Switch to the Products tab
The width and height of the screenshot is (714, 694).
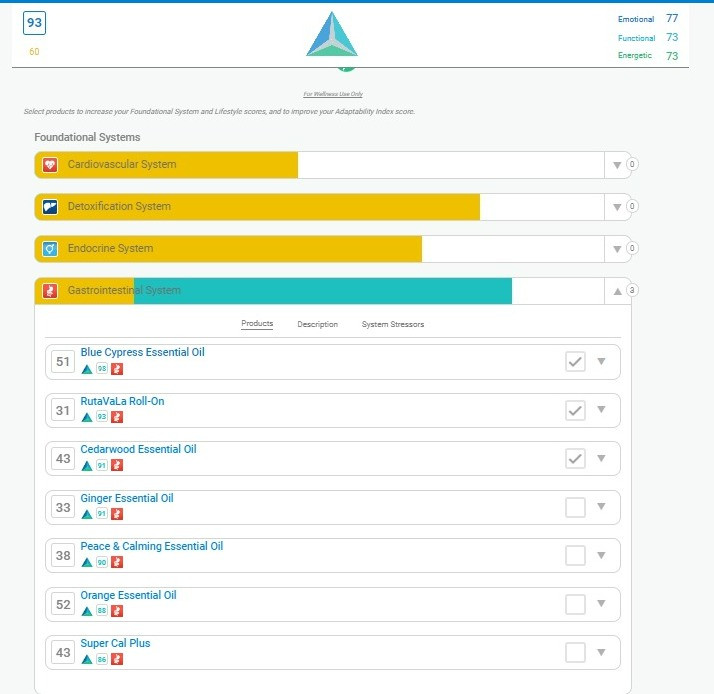(257, 323)
